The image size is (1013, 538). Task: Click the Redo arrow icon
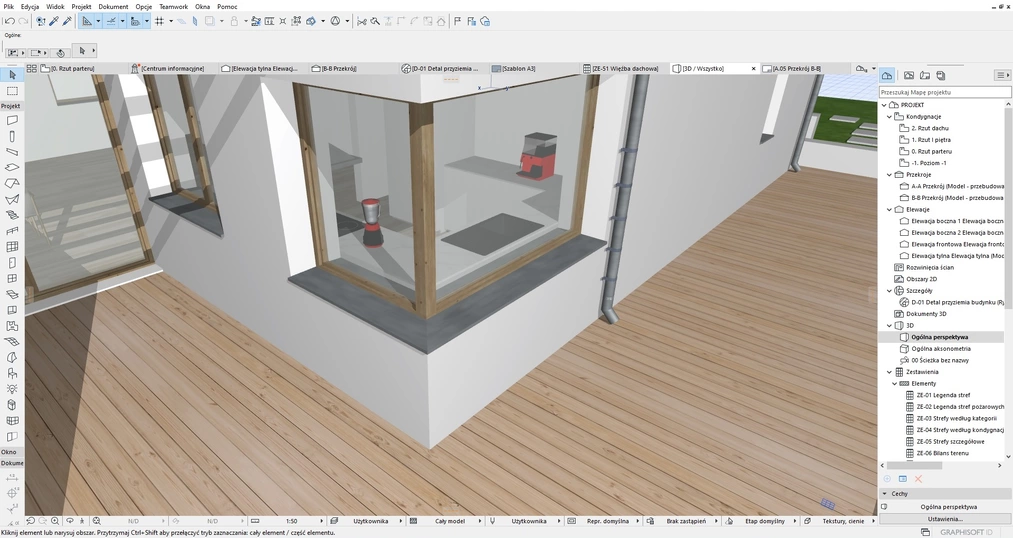point(21,21)
